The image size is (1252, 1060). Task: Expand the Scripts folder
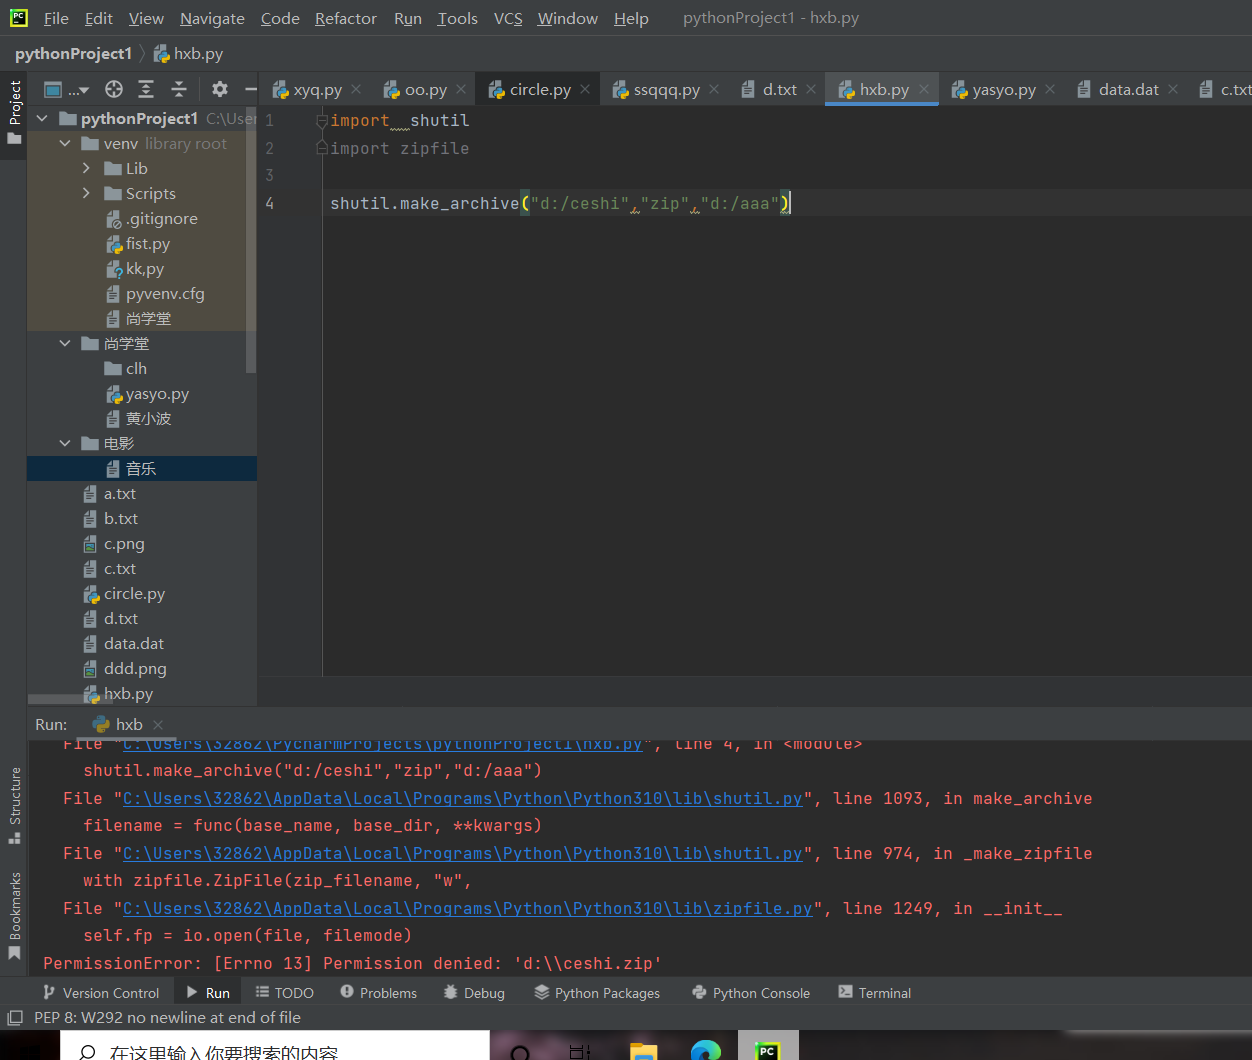[87, 193]
